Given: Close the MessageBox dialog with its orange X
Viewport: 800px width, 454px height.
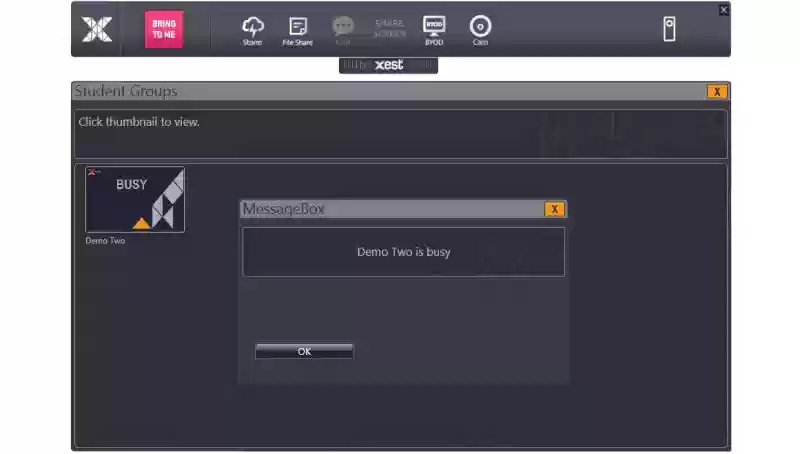Looking at the screenshot, I should (x=555, y=209).
